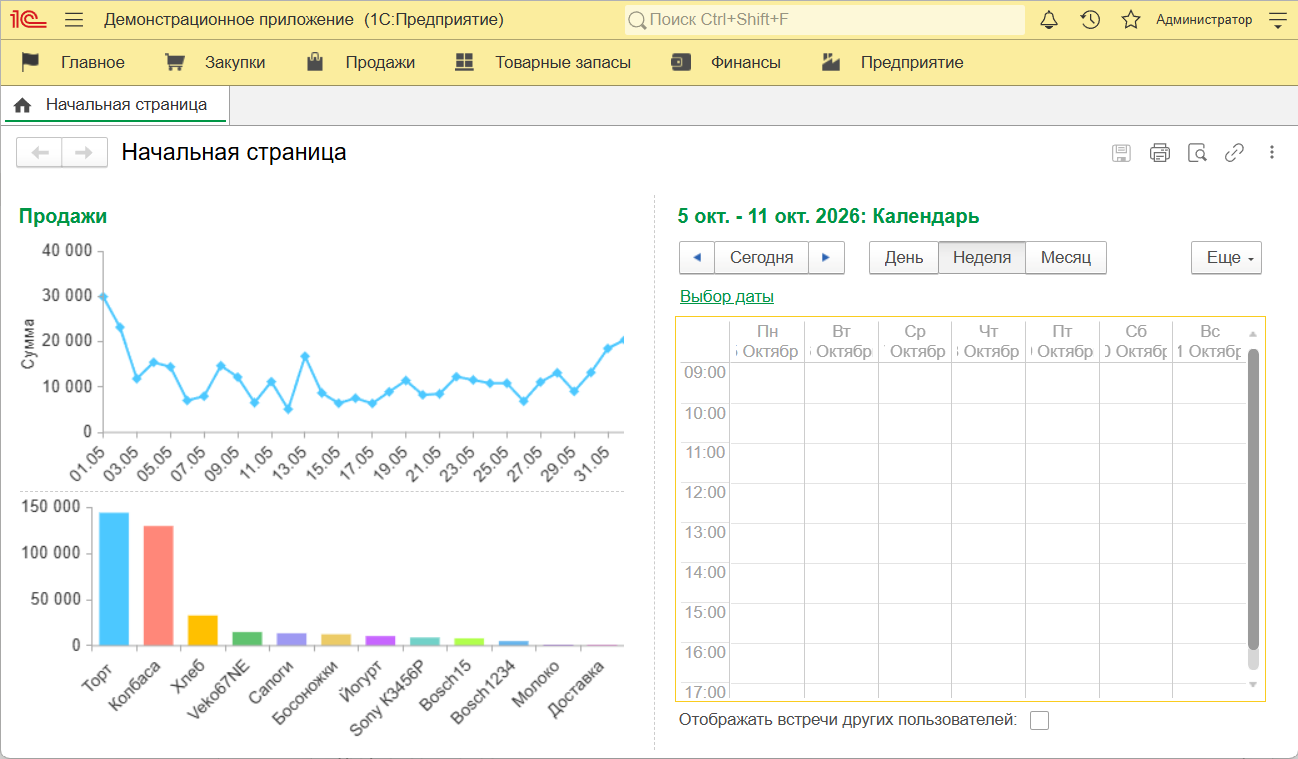Click the Сегодня button
The image size is (1298, 759).
click(762, 258)
